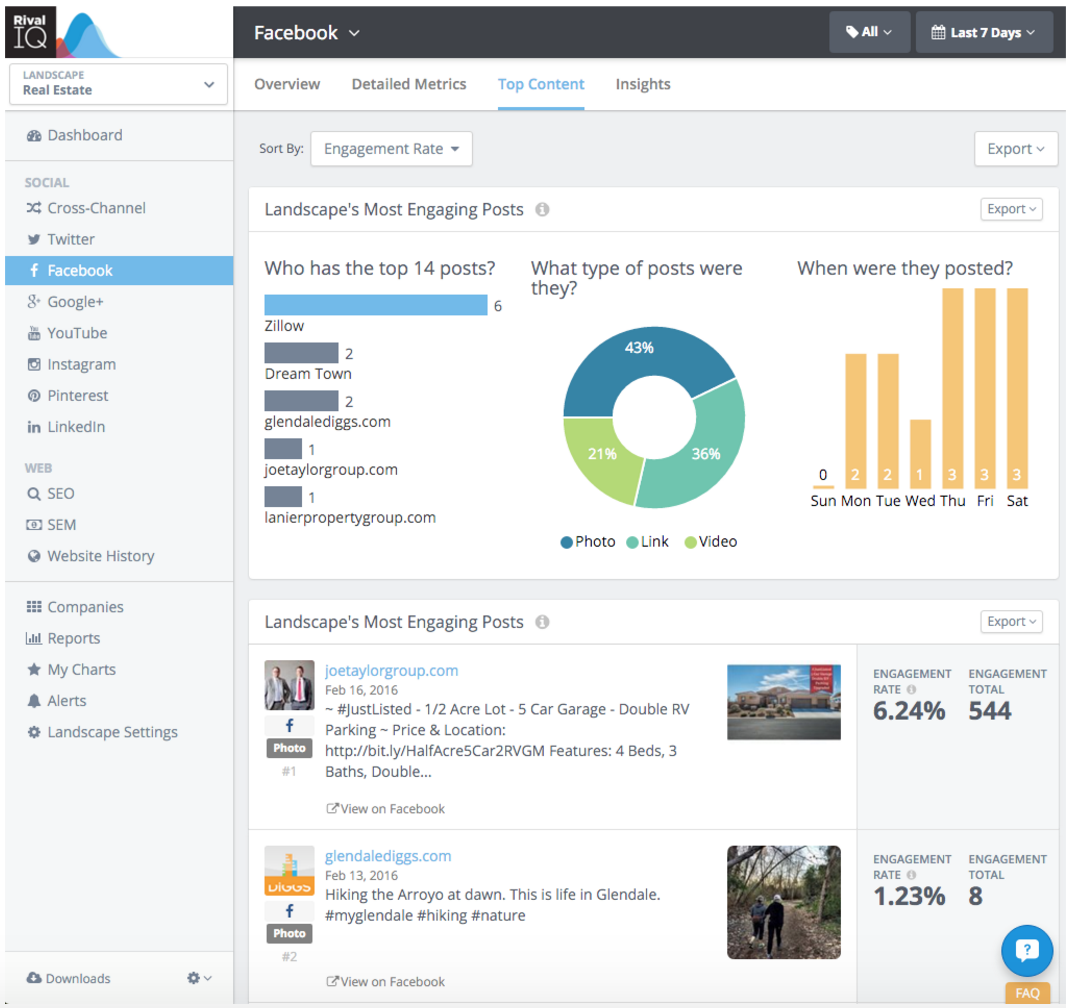Expand the Last 7 Days date picker

(984, 32)
